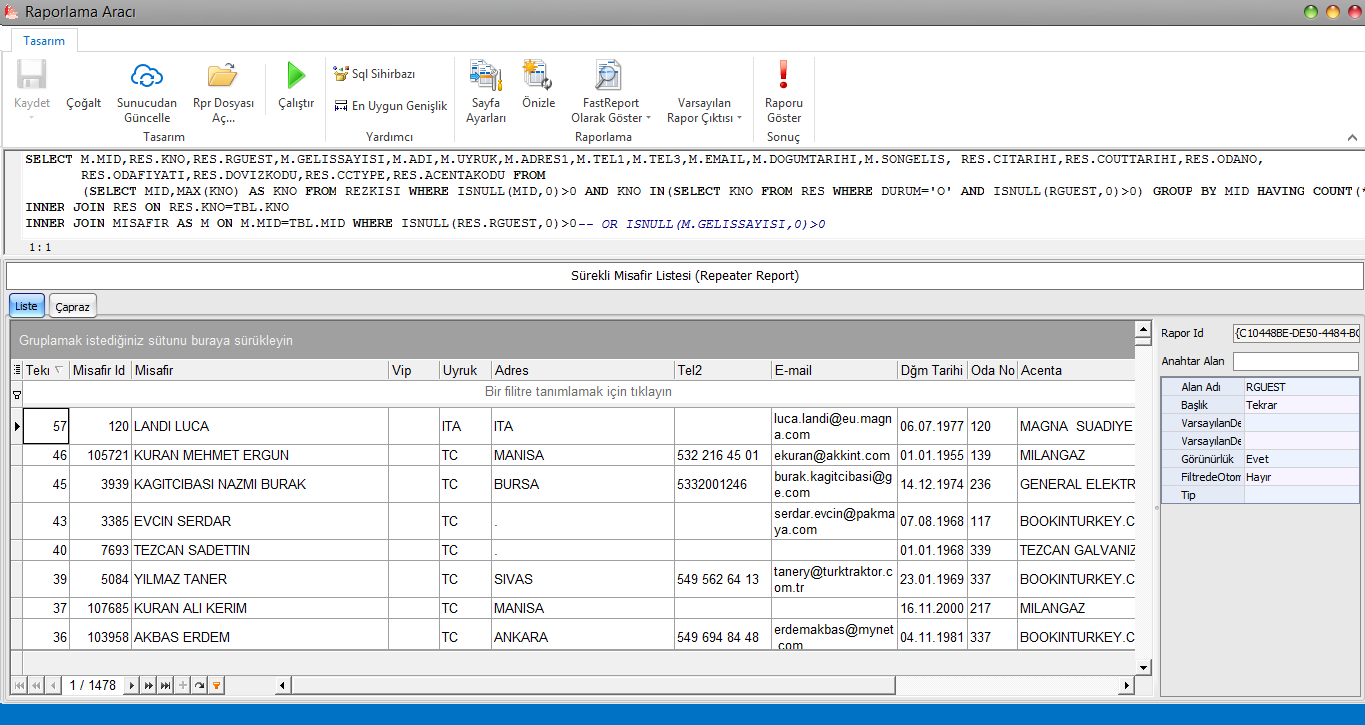Switch to the Liste tab
The image size is (1365, 725).
[26, 306]
